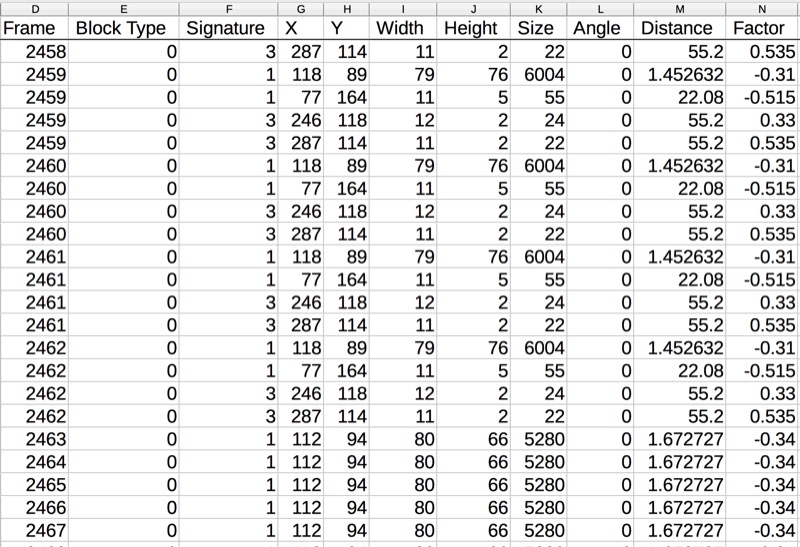The height and width of the screenshot is (547, 800).
Task: Click Y value 94 in frame 2465 row
Action: pyautogui.click(x=346, y=485)
